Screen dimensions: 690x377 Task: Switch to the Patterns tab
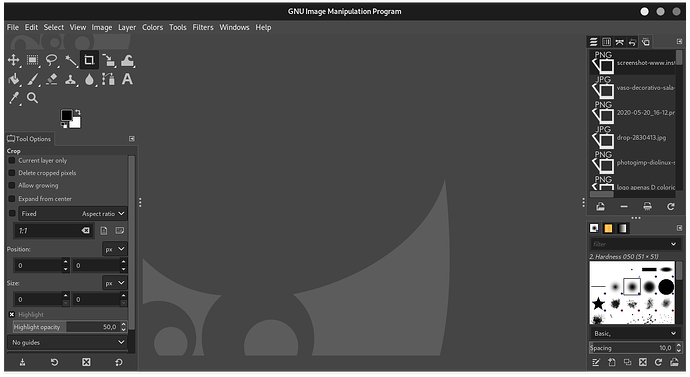608,228
